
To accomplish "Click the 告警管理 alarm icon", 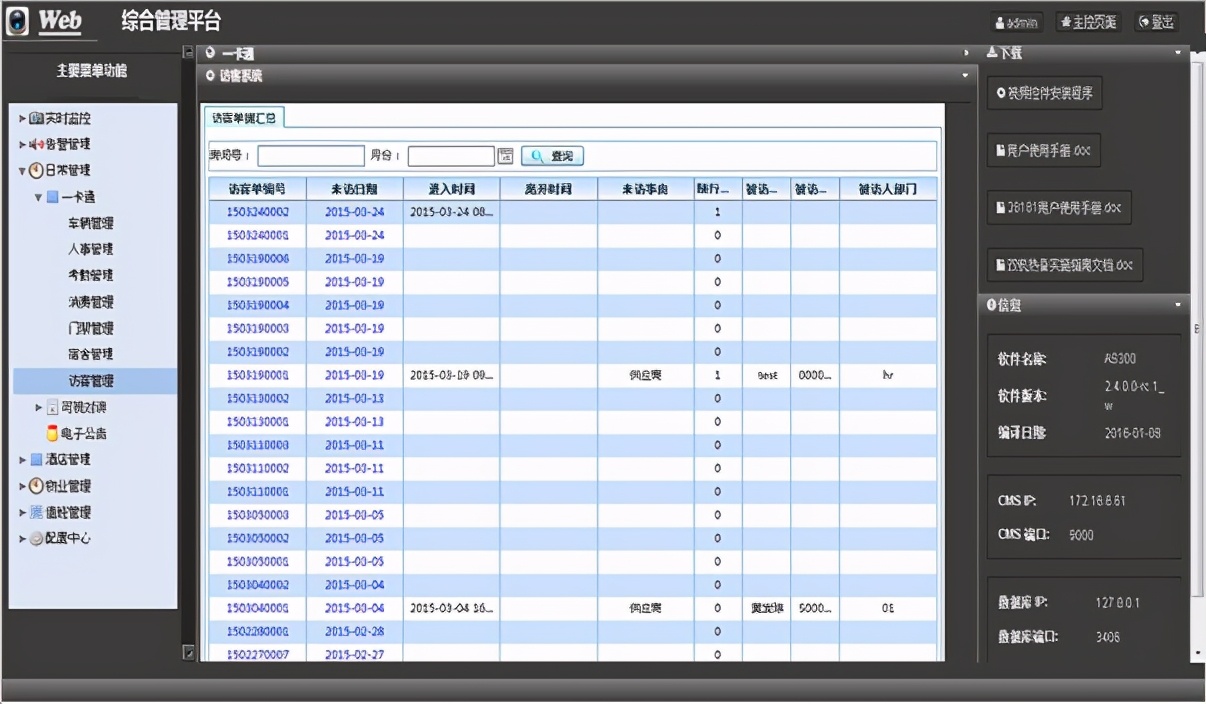I will coord(36,145).
